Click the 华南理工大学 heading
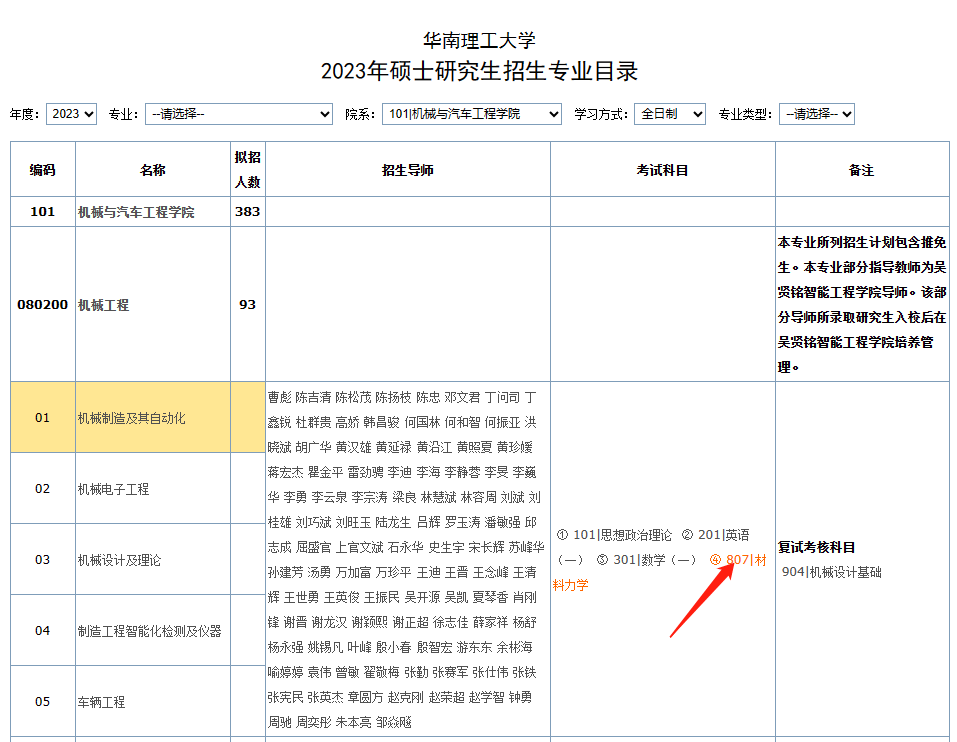 pyautogui.click(x=479, y=40)
